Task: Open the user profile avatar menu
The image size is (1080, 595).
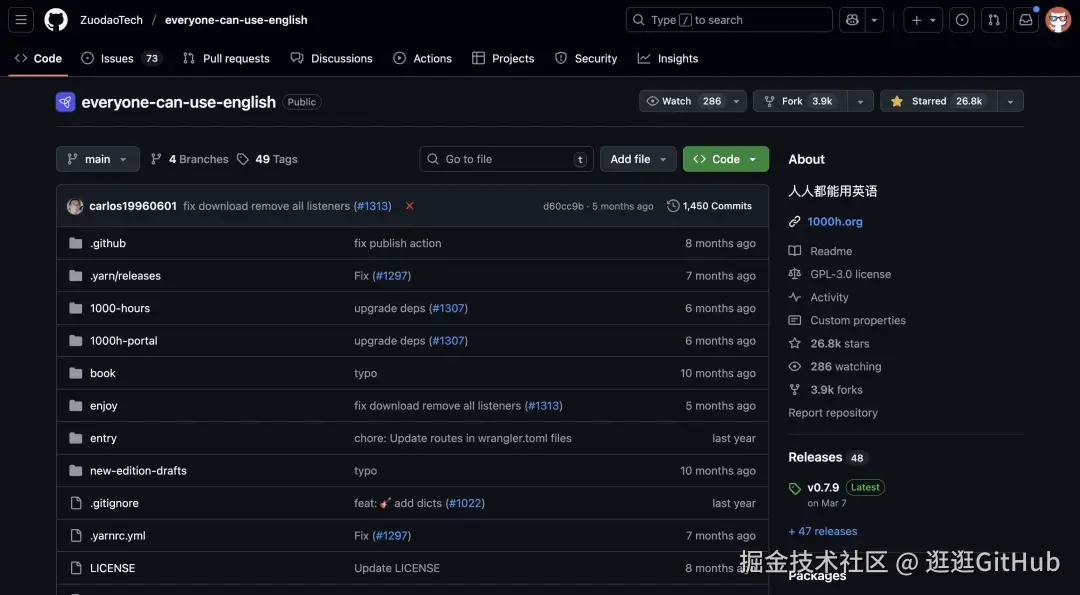Action: point(1058,20)
